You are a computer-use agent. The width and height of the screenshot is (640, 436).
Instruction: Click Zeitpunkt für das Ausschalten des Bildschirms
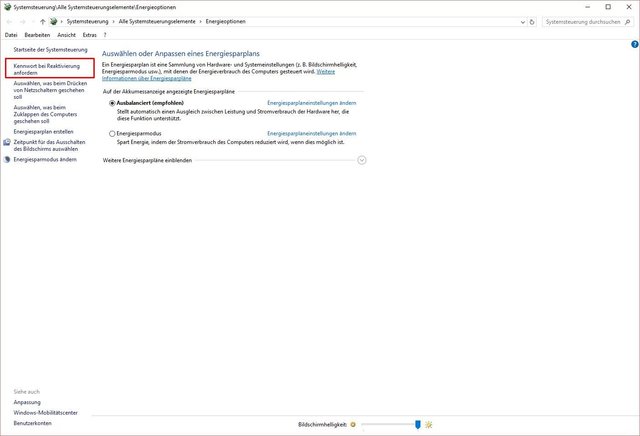(49, 146)
